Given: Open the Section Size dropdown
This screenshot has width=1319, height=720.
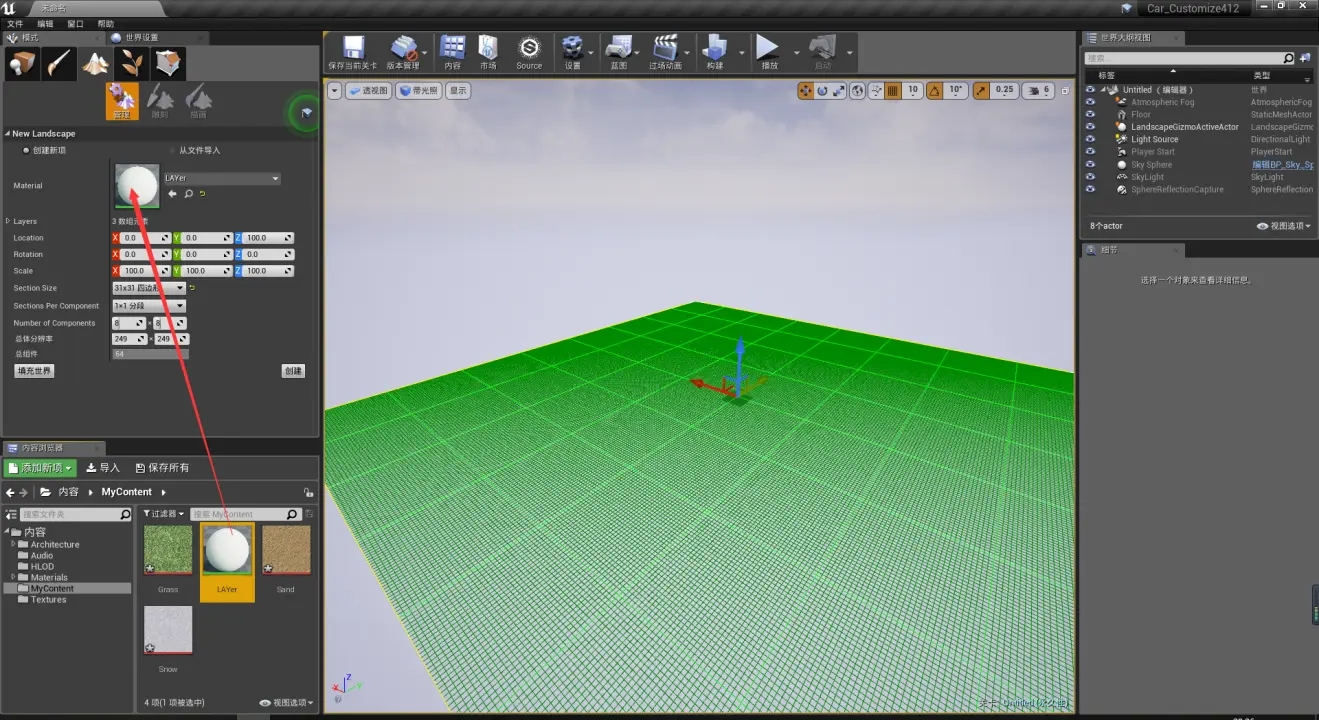Looking at the screenshot, I should tap(149, 288).
